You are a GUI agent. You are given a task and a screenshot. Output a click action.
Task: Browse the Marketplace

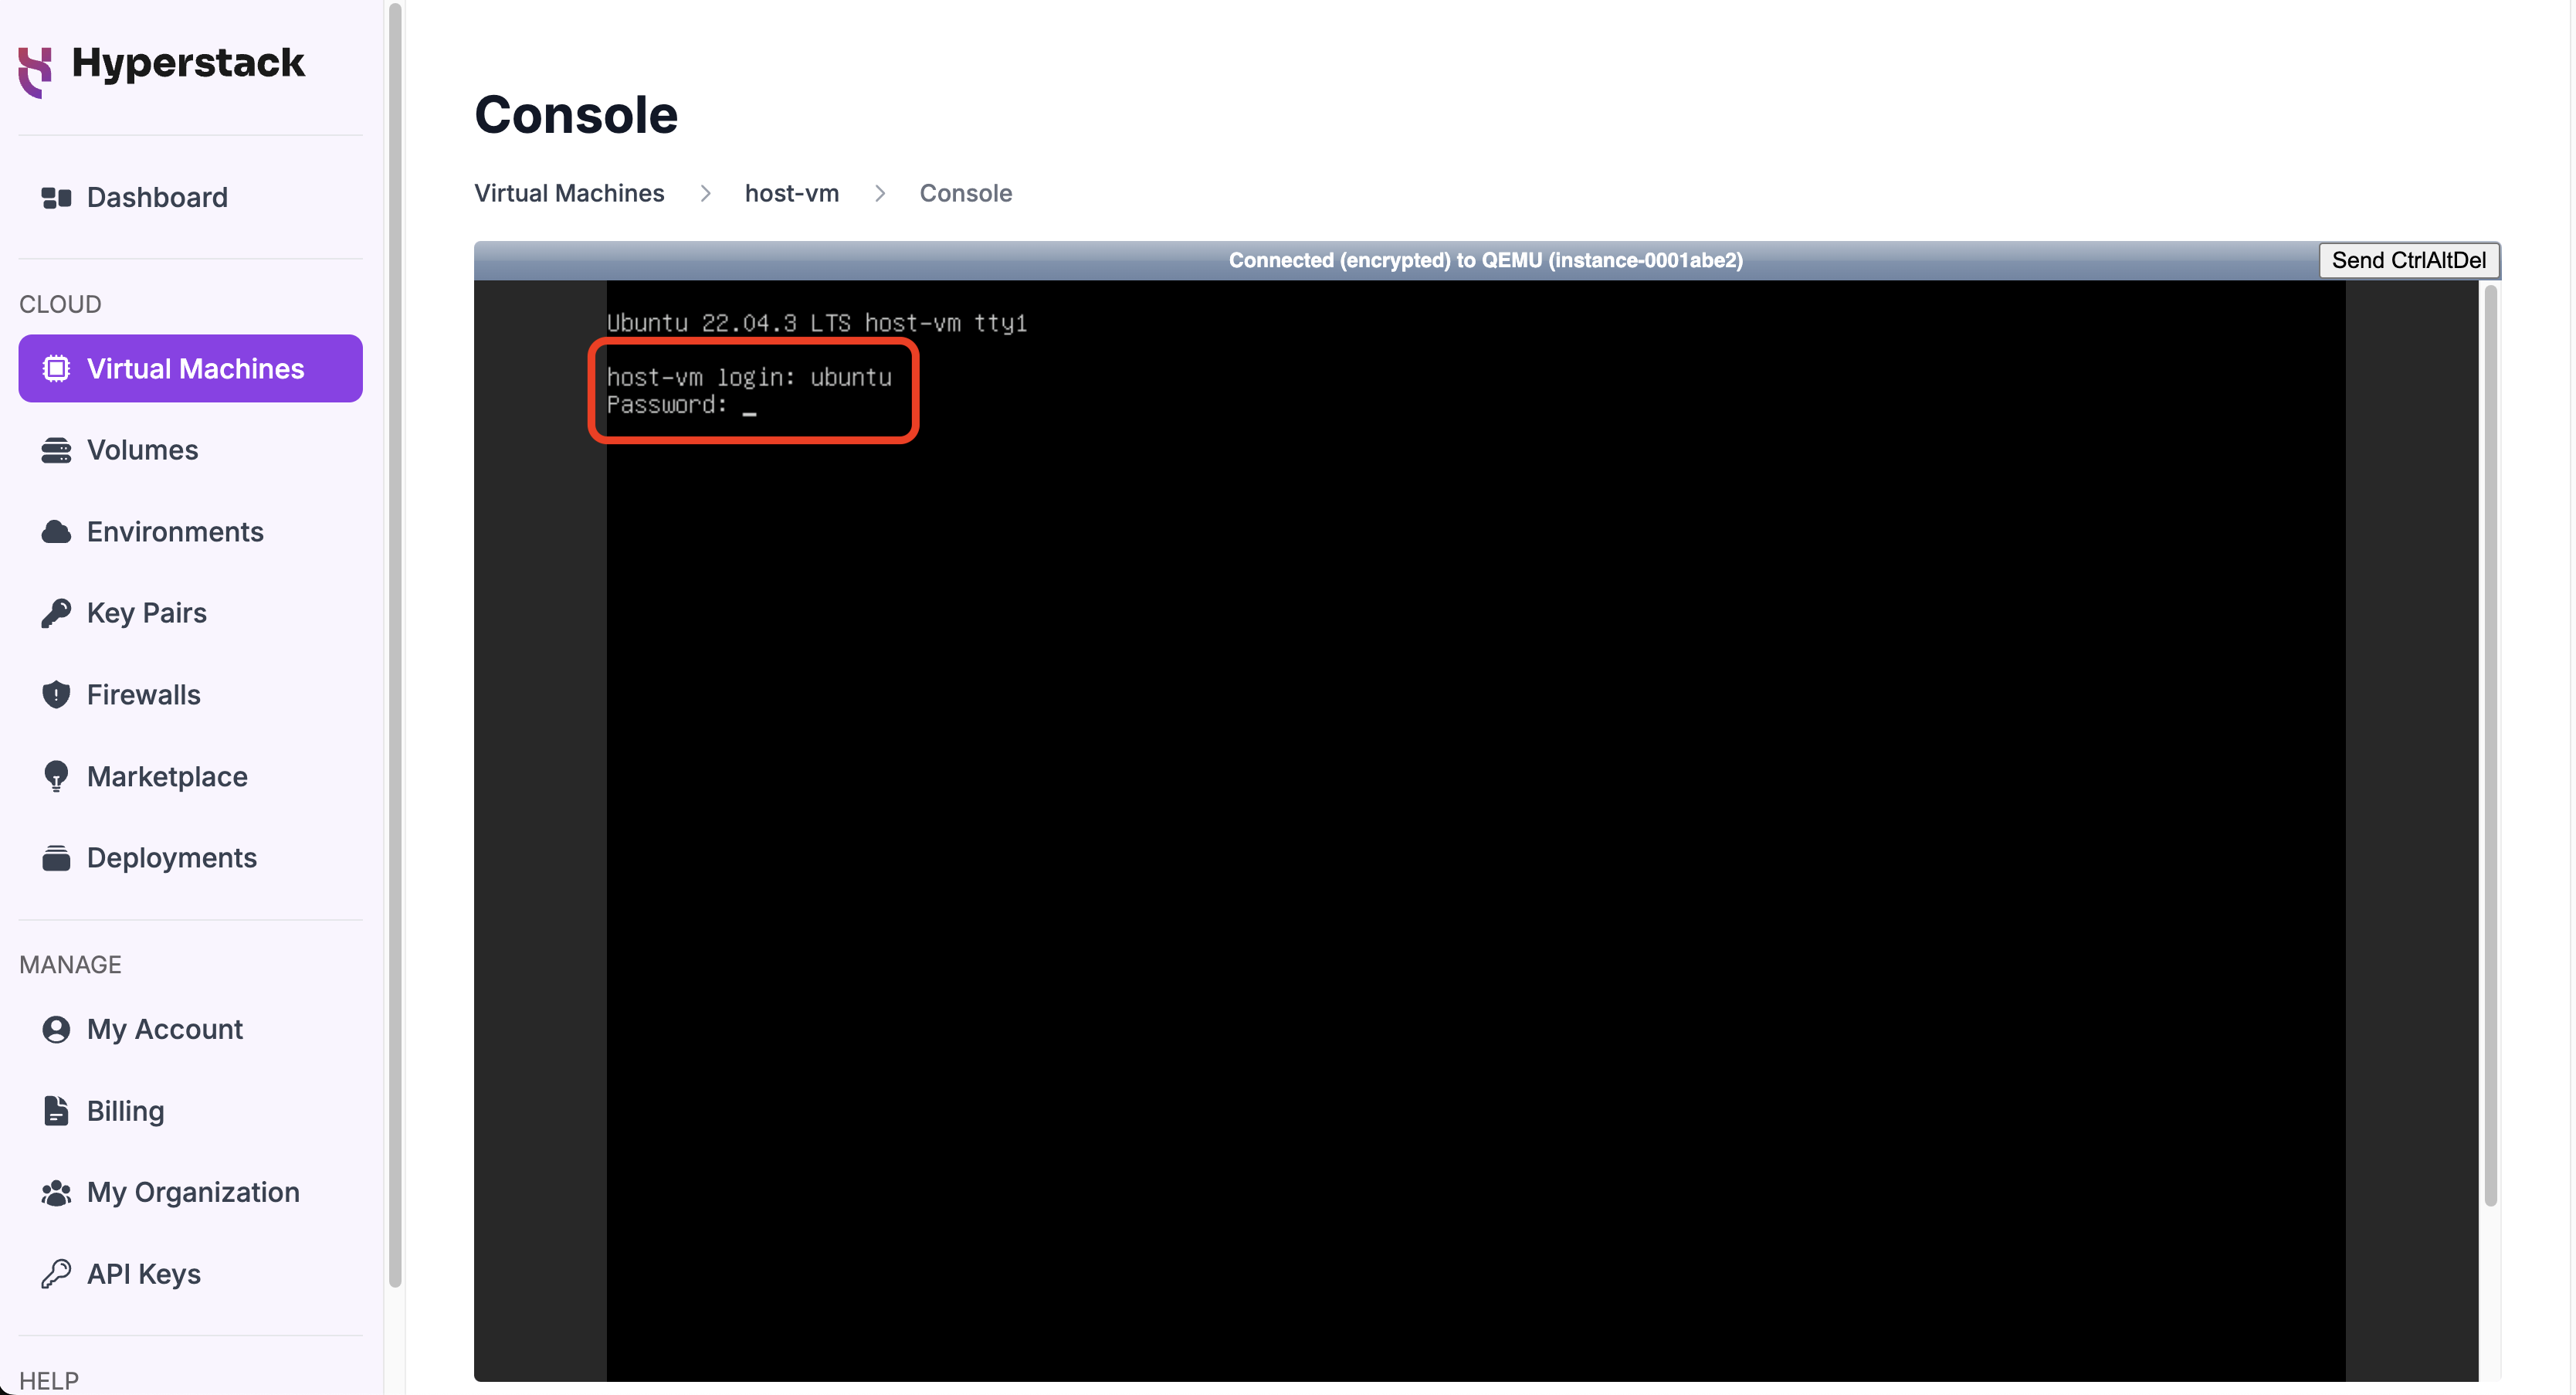point(190,776)
